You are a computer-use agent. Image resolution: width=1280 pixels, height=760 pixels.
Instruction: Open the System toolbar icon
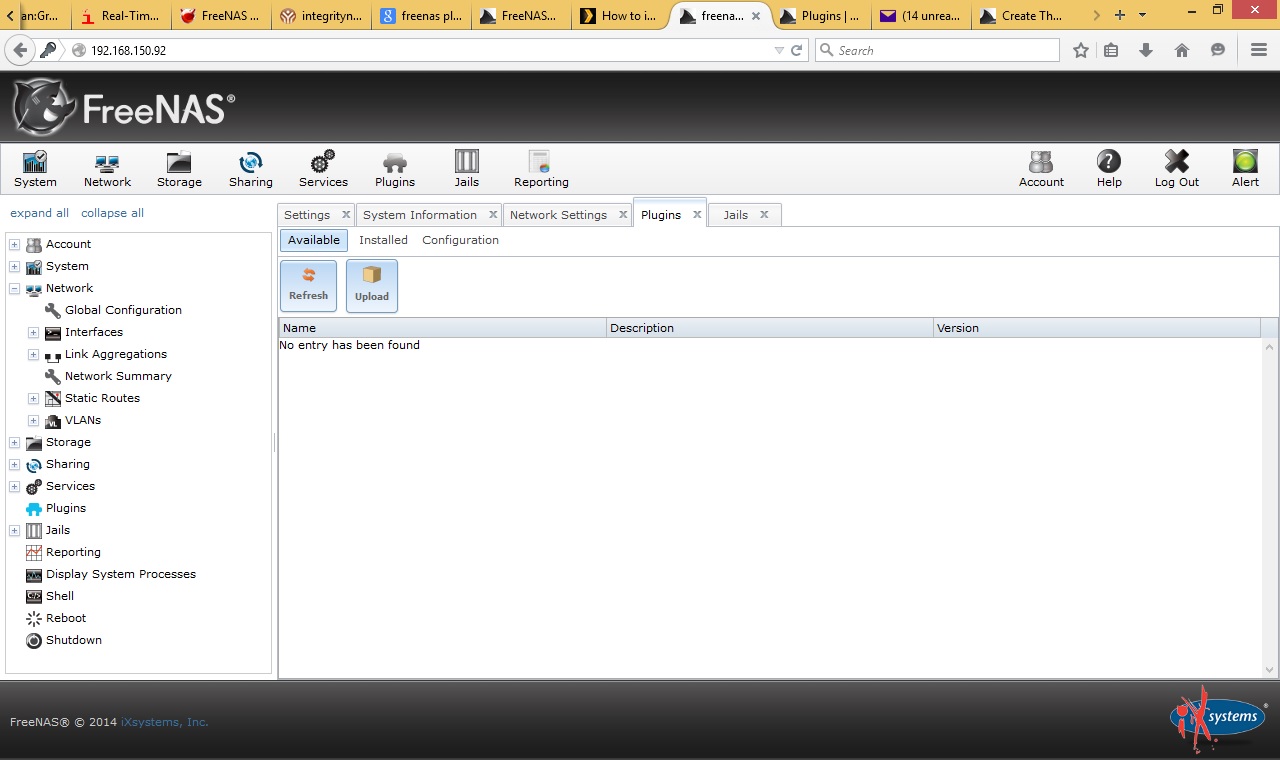tap(35, 168)
